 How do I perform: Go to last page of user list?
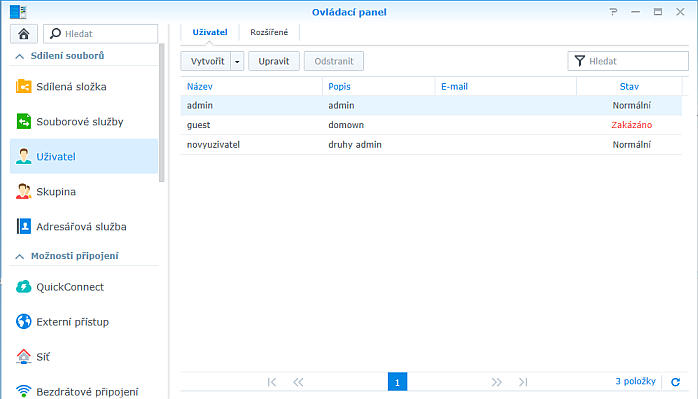coord(523,382)
